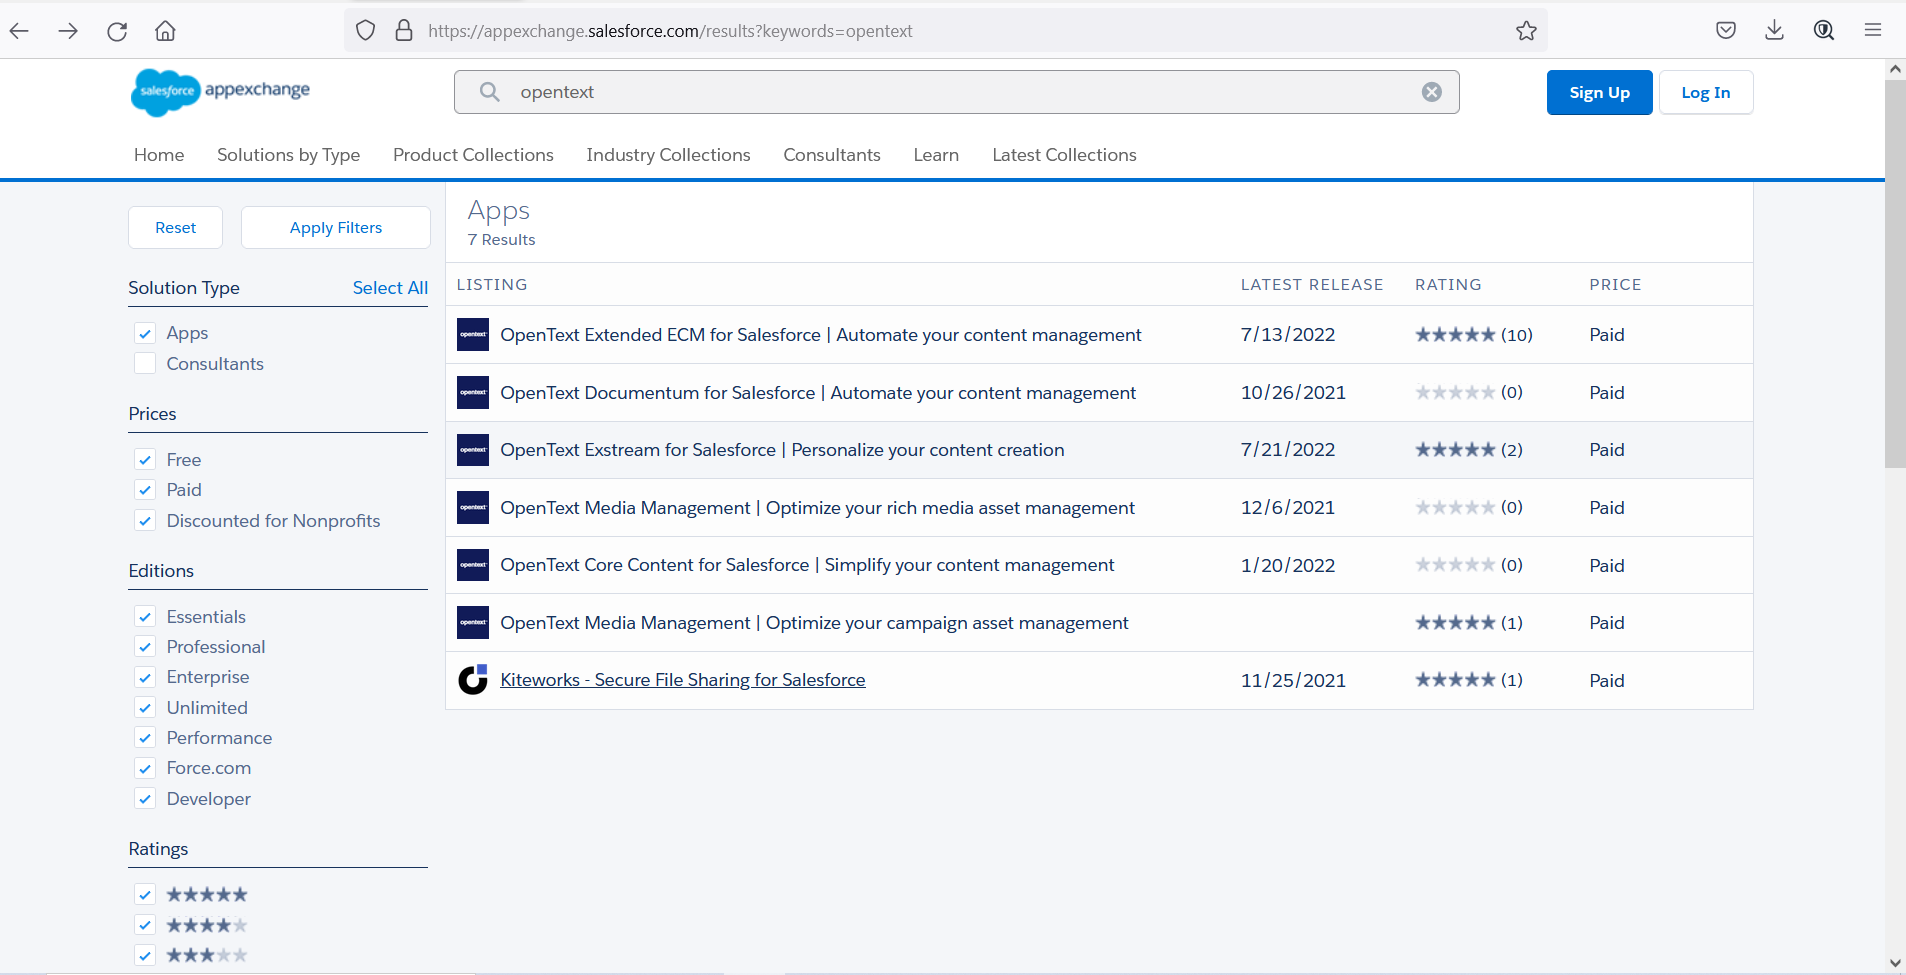Open Product Collections menu
Viewport: 1906px width, 975px height.
pos(473,155)
